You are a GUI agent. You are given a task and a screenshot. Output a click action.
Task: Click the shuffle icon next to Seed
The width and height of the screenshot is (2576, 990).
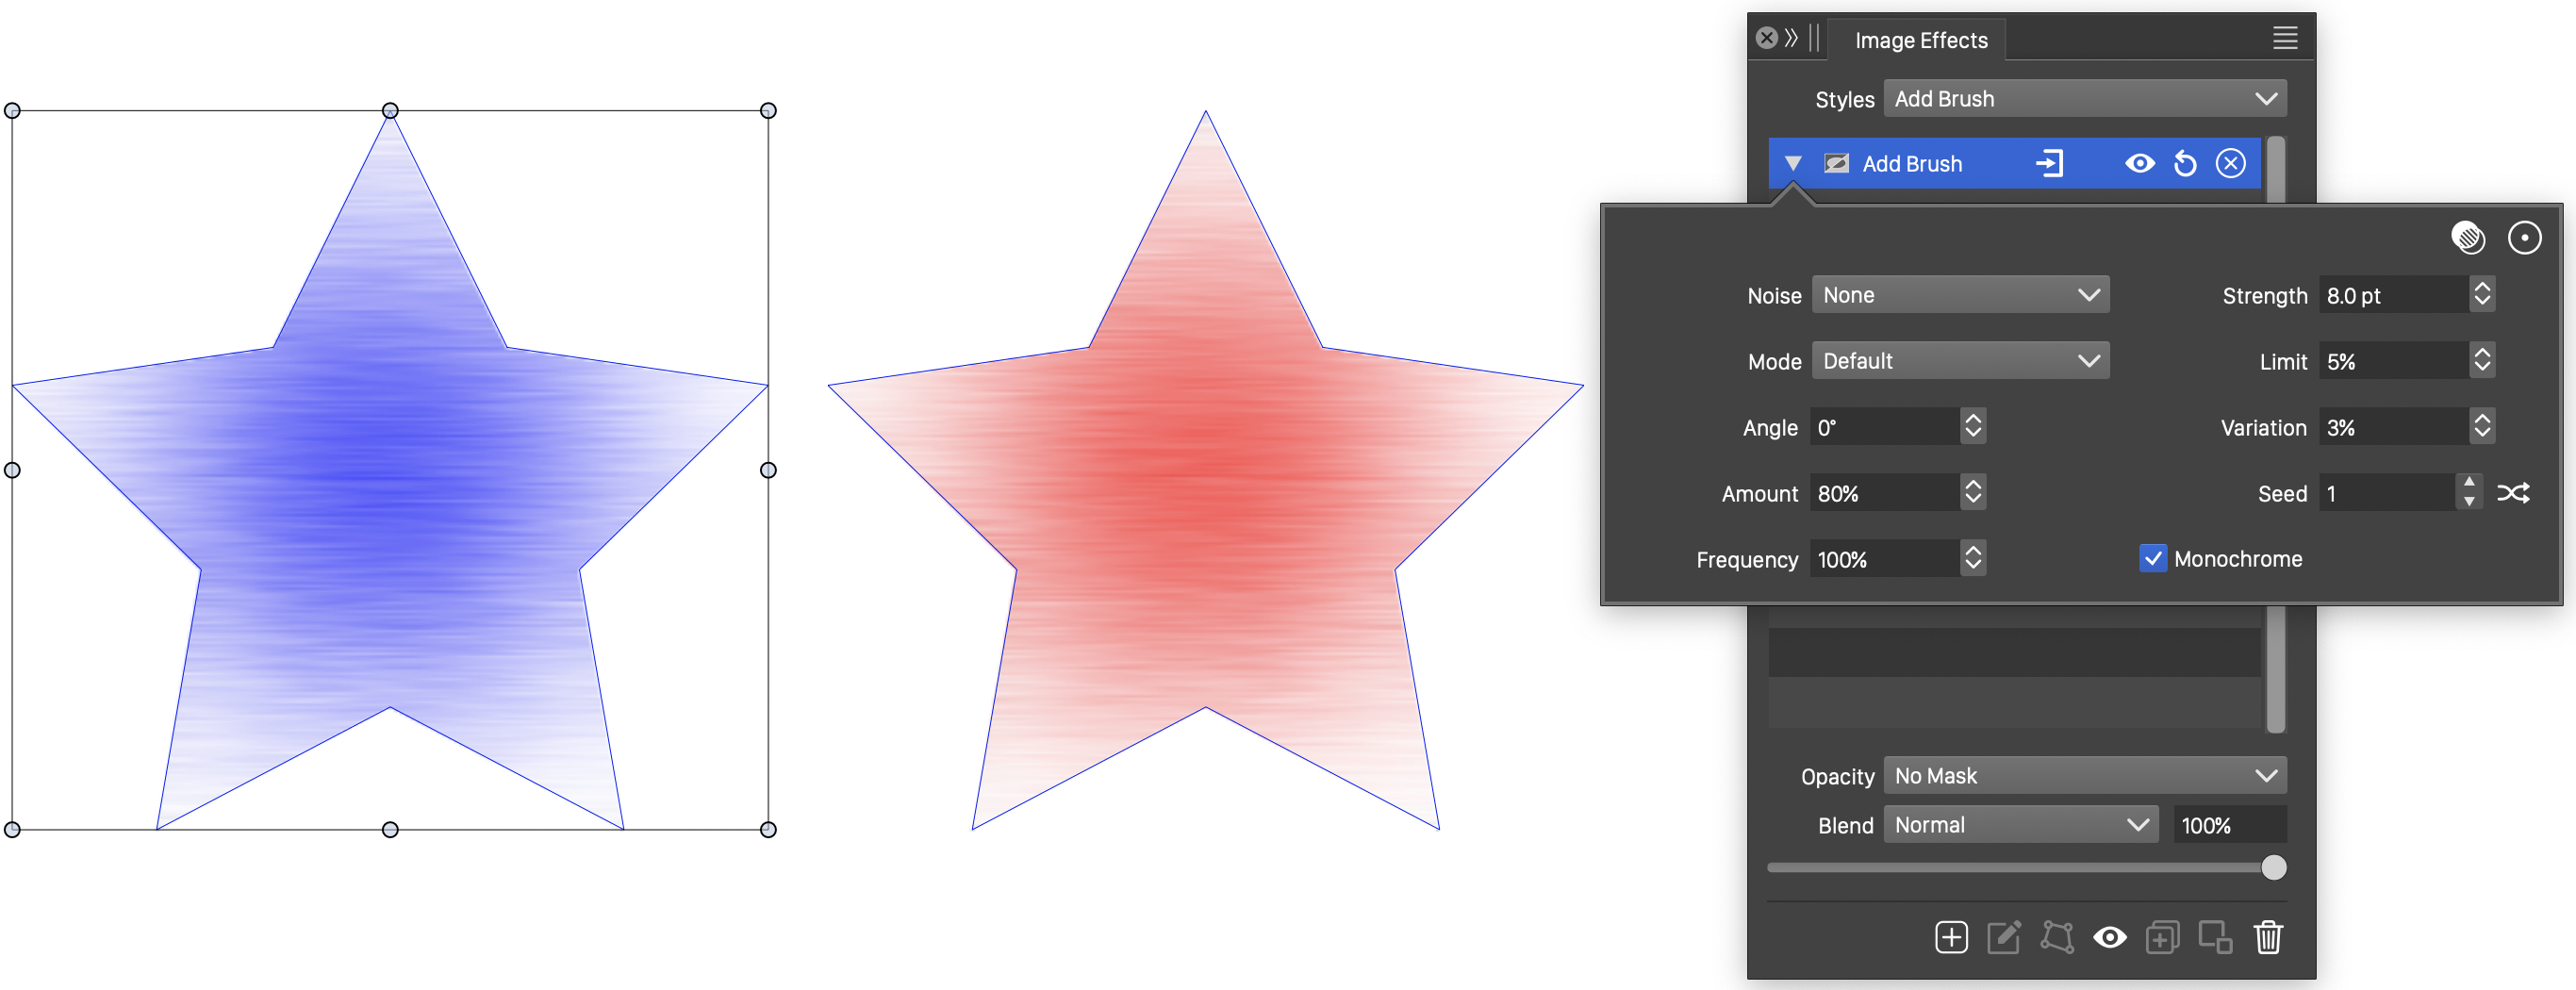pyautogui.click(x=2513, y=493)
